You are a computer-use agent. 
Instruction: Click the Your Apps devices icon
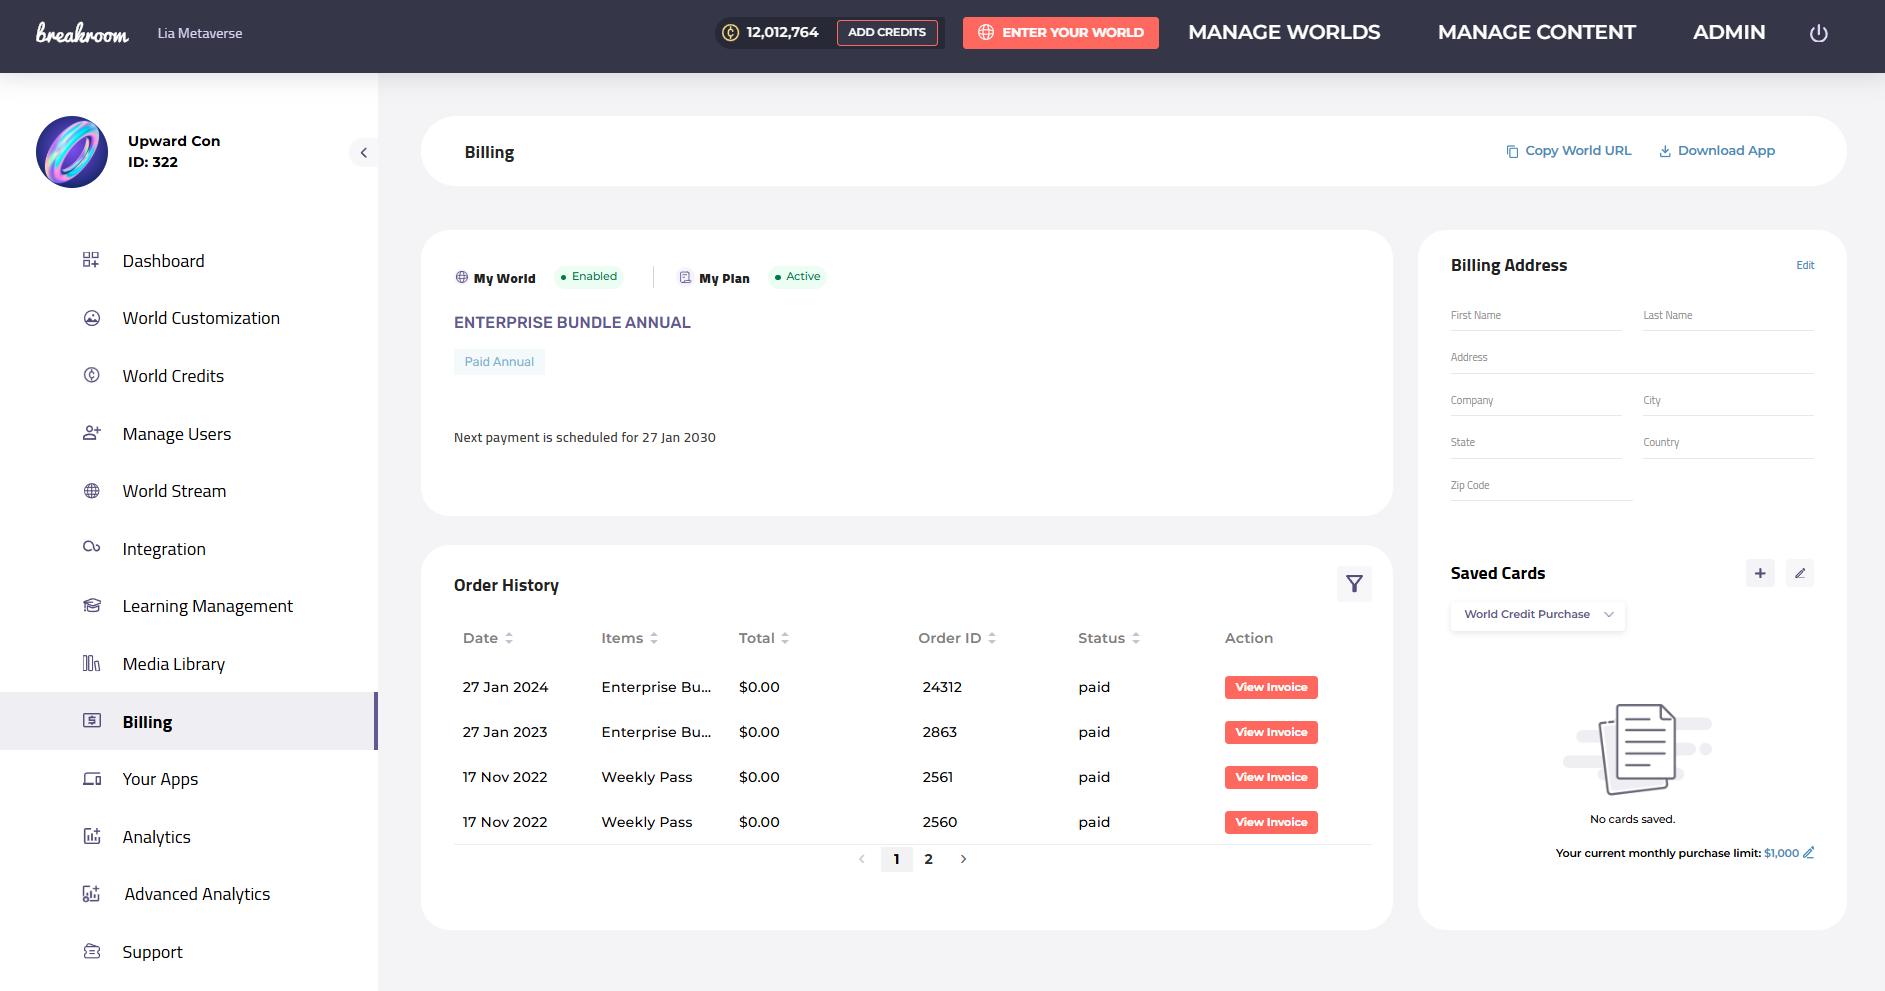tap(91, 779)
